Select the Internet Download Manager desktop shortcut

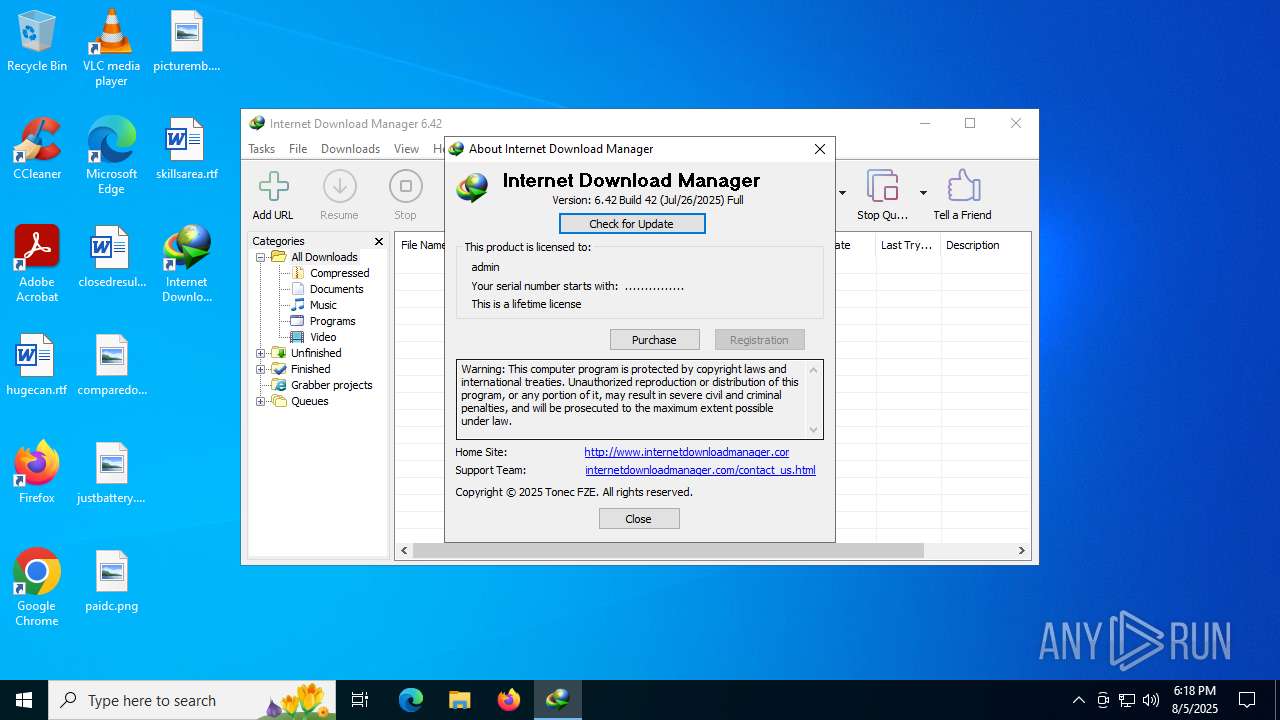pos(186,264)
